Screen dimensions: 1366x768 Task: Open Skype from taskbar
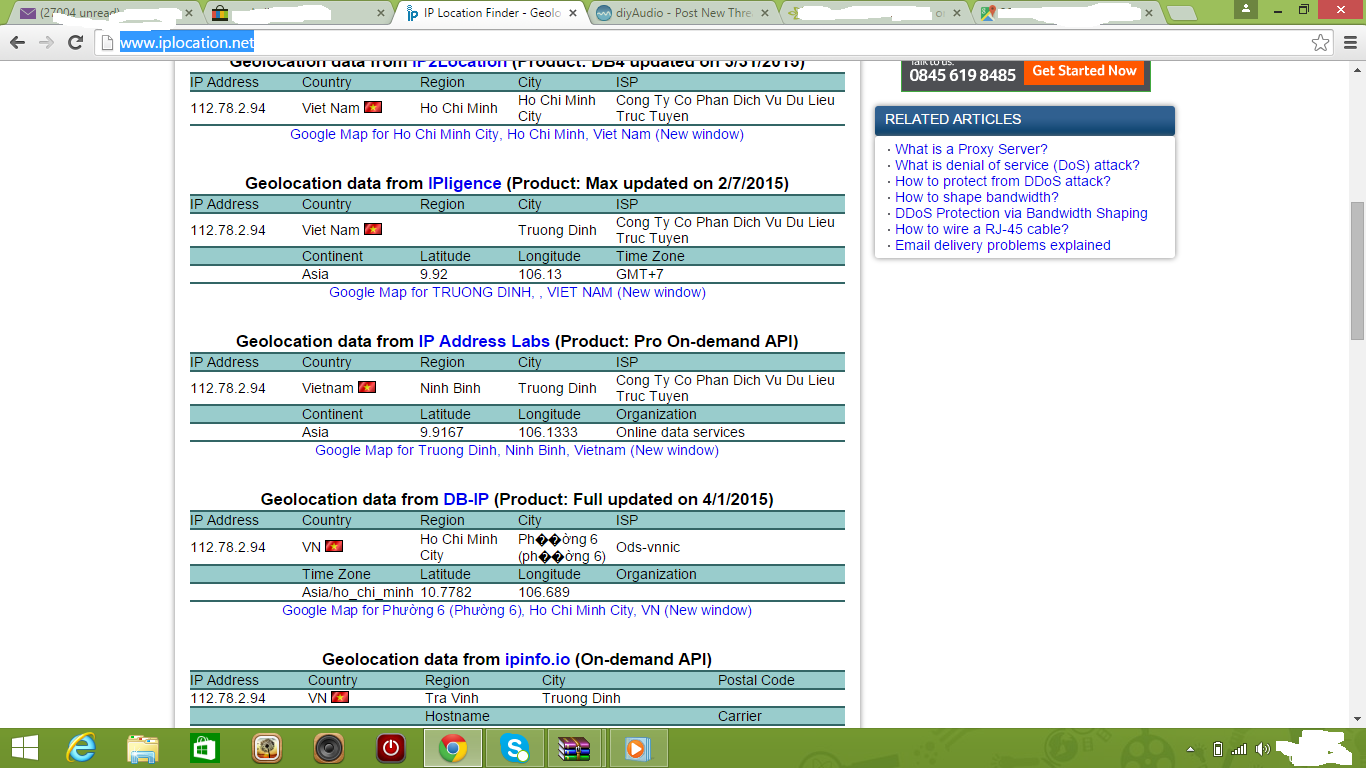click(515, 748)
